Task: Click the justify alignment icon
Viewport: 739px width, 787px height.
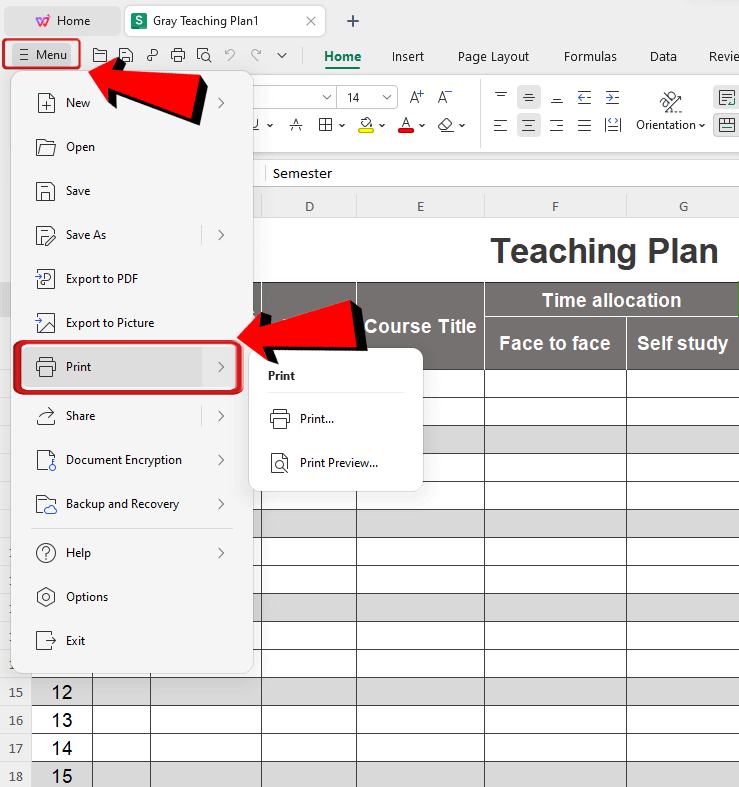Action: 584,125
